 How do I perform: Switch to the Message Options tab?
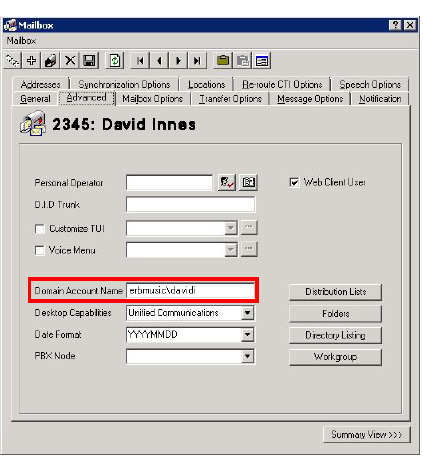click(x=310, y=99)
